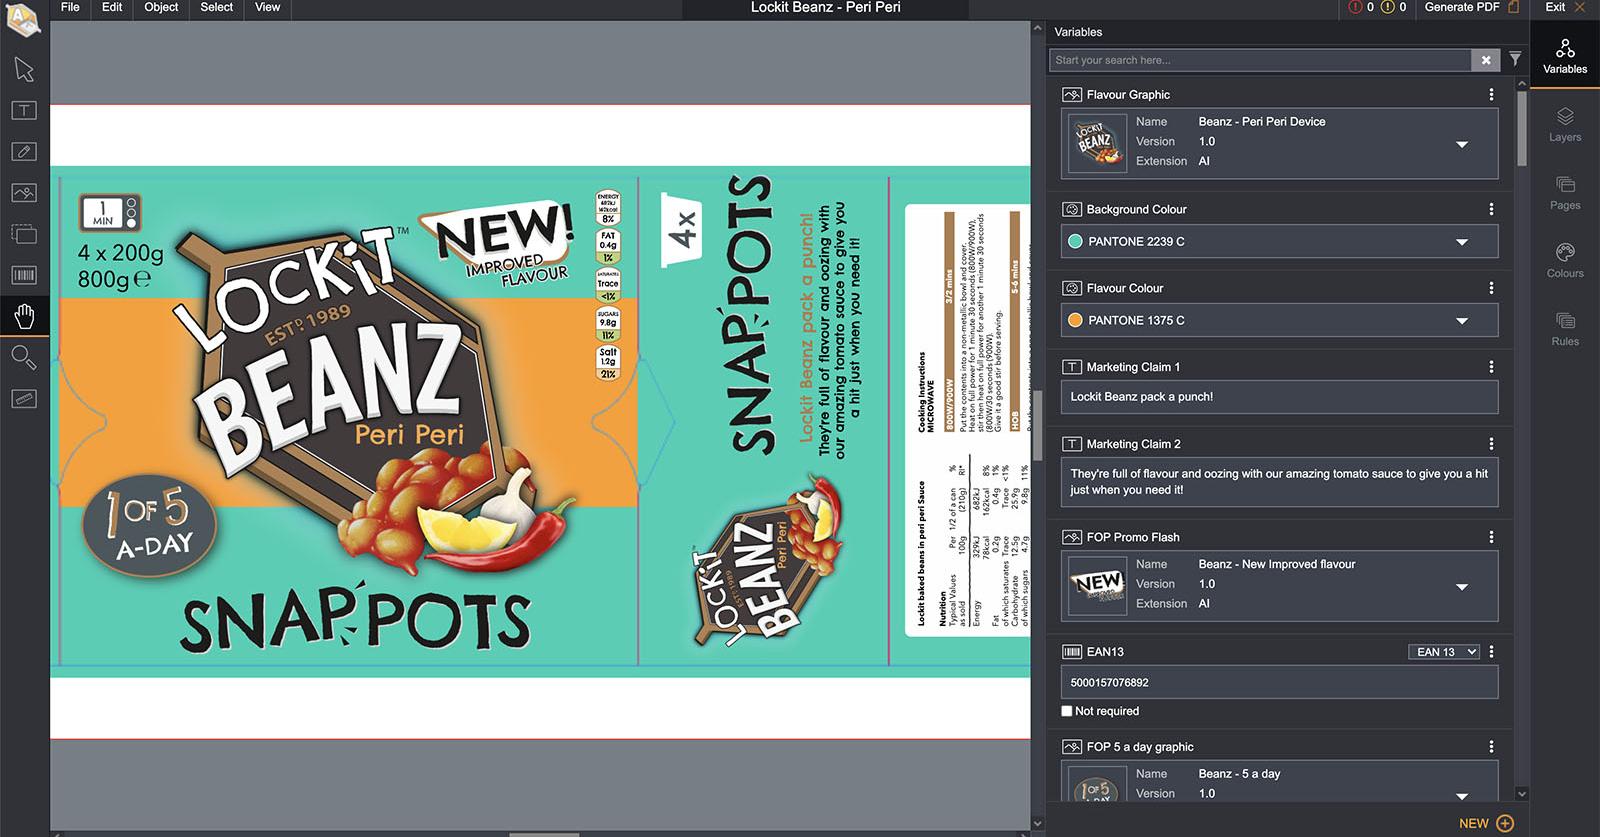Open the EAN 13 barcode type dropdown
This screenshot has height=837, width=1600.
pyautogui.click(x=1444, y=652)
